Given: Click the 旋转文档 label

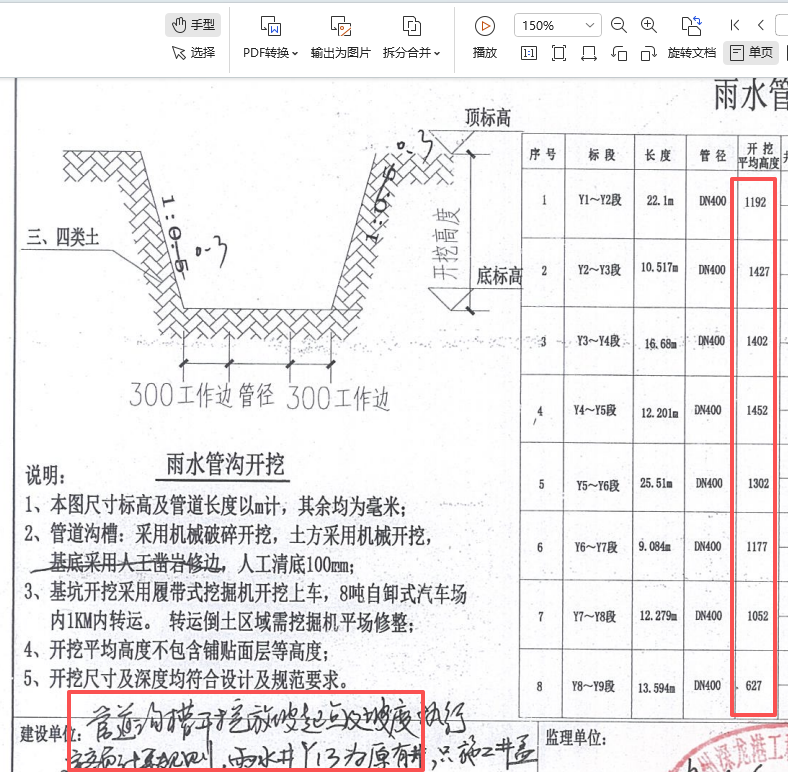Looking at the screenshot, I should click(692, 53).
